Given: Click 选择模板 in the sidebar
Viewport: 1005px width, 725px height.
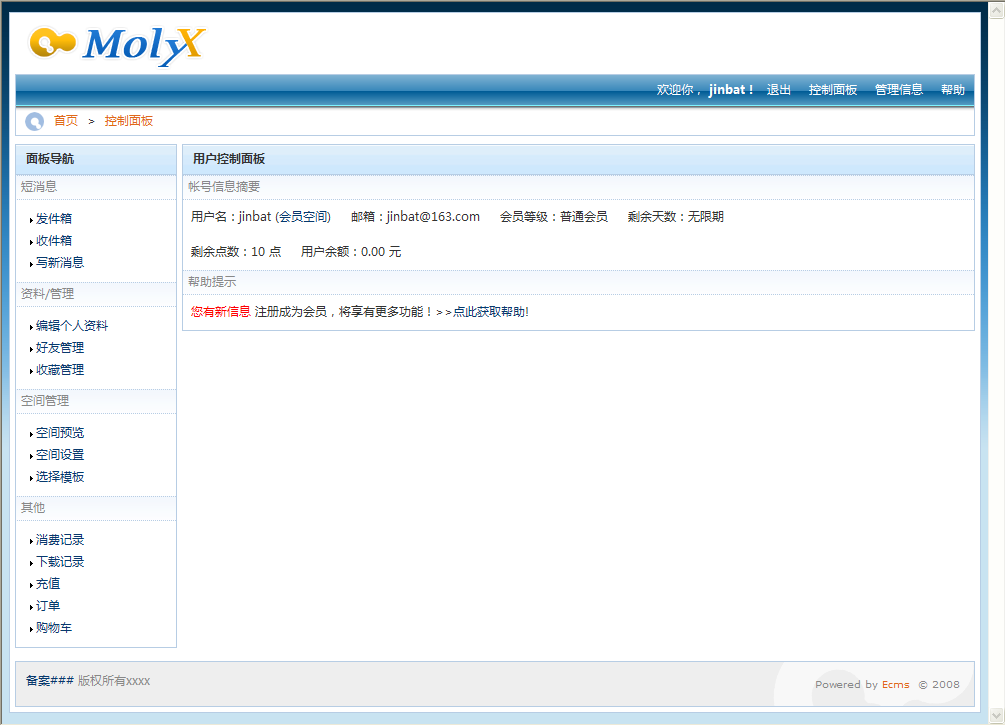Looking at the screenshot, I should [60, 477].
